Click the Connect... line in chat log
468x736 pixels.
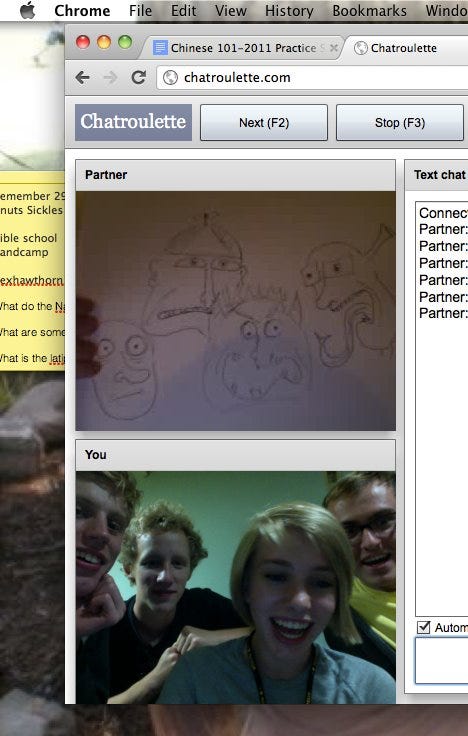(443, 213)
